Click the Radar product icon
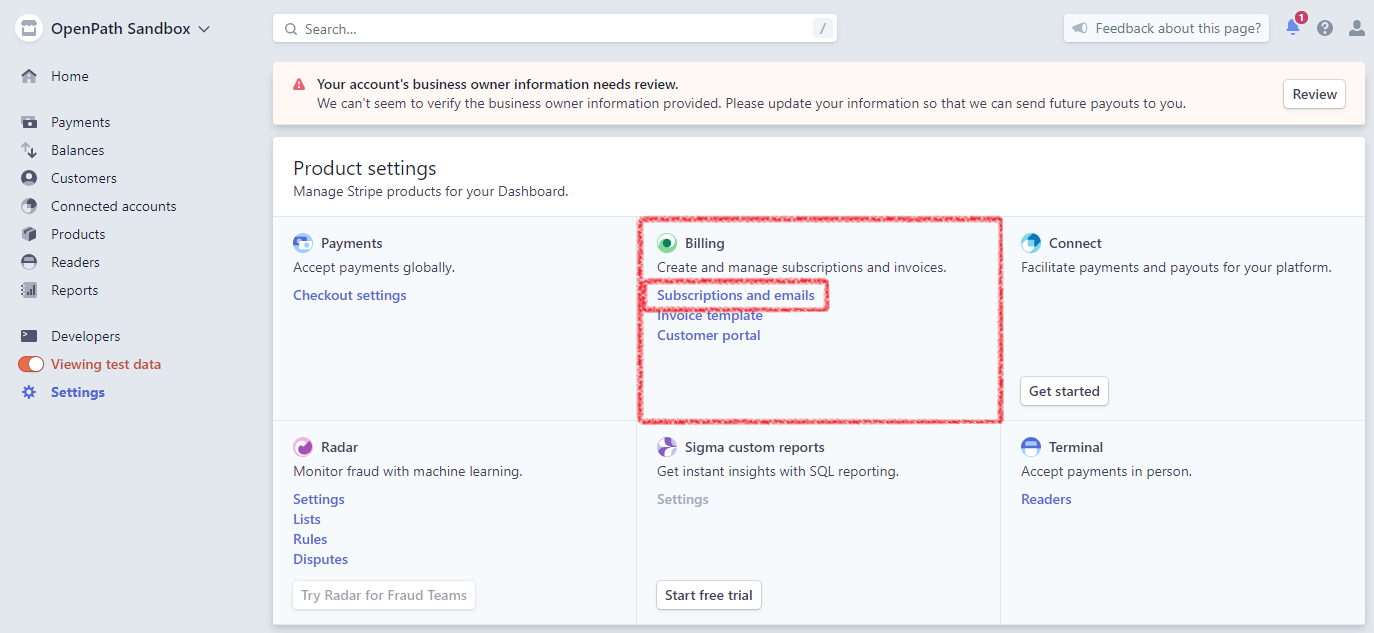The width and height of the screenshot is (1374, 633). [x=303, y=447]
